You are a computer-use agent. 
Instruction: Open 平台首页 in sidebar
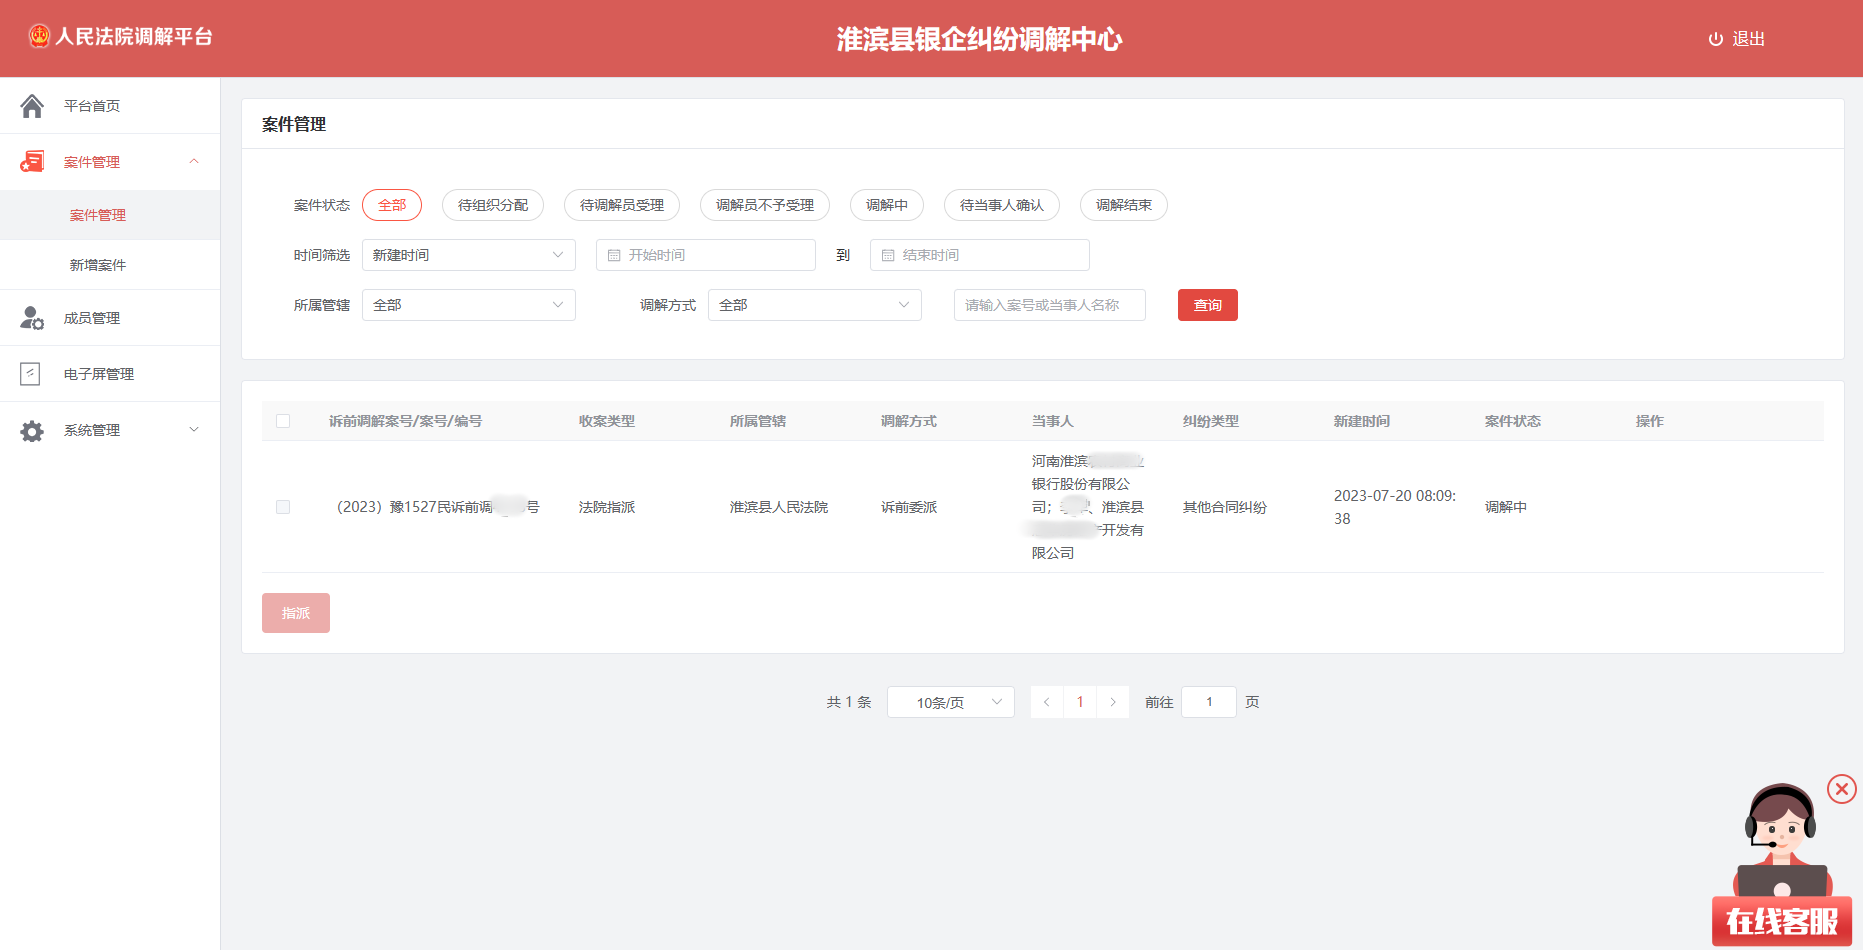point(110,106)
